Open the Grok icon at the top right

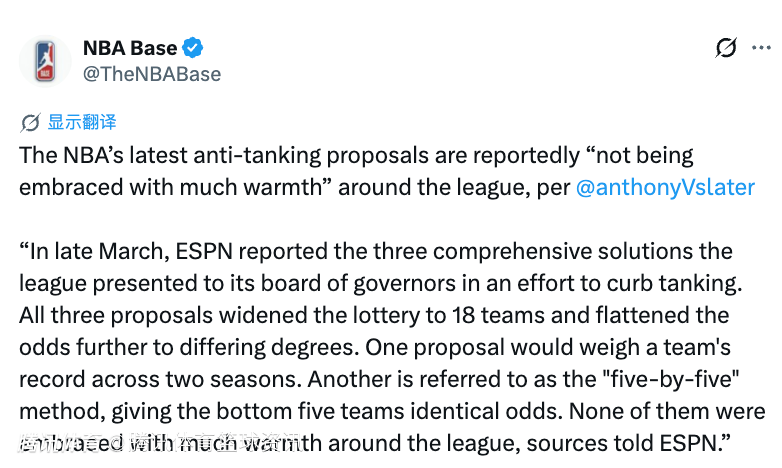coord(727,47)
